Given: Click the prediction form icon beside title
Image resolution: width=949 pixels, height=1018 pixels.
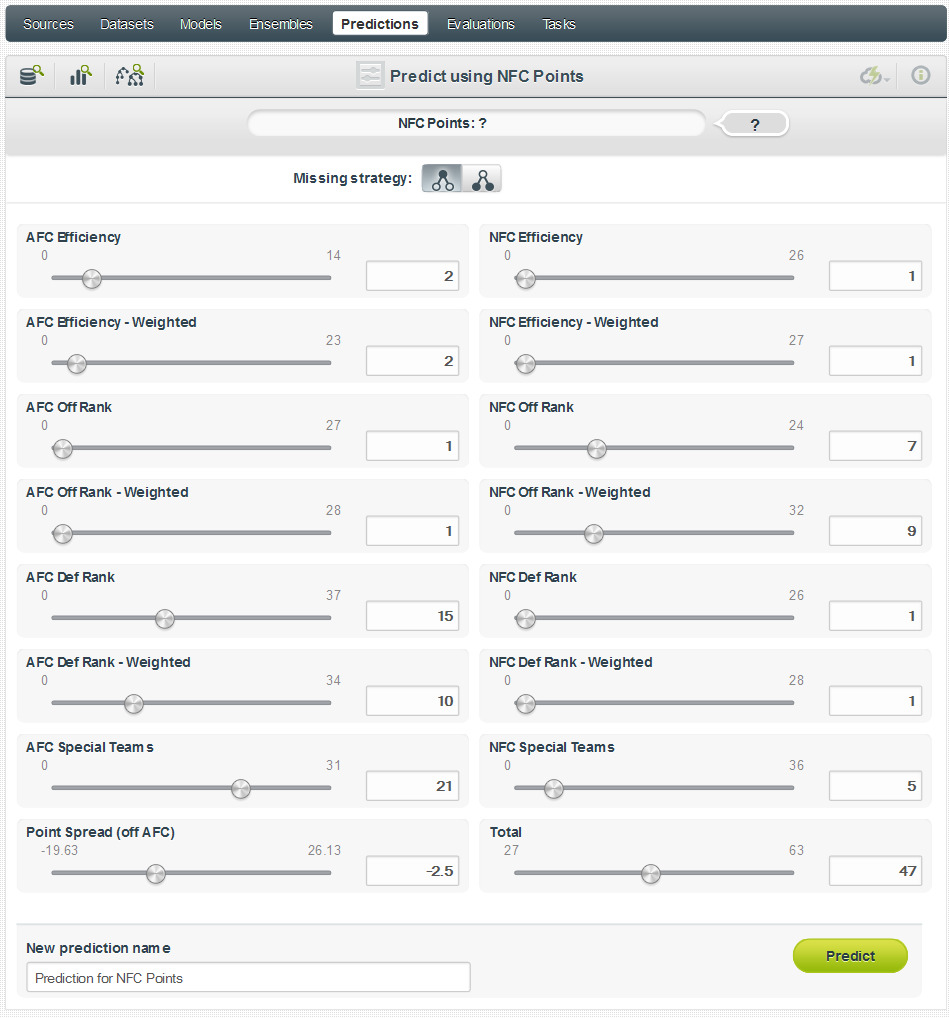Looking at the screenshot, I should coord(370,76).
